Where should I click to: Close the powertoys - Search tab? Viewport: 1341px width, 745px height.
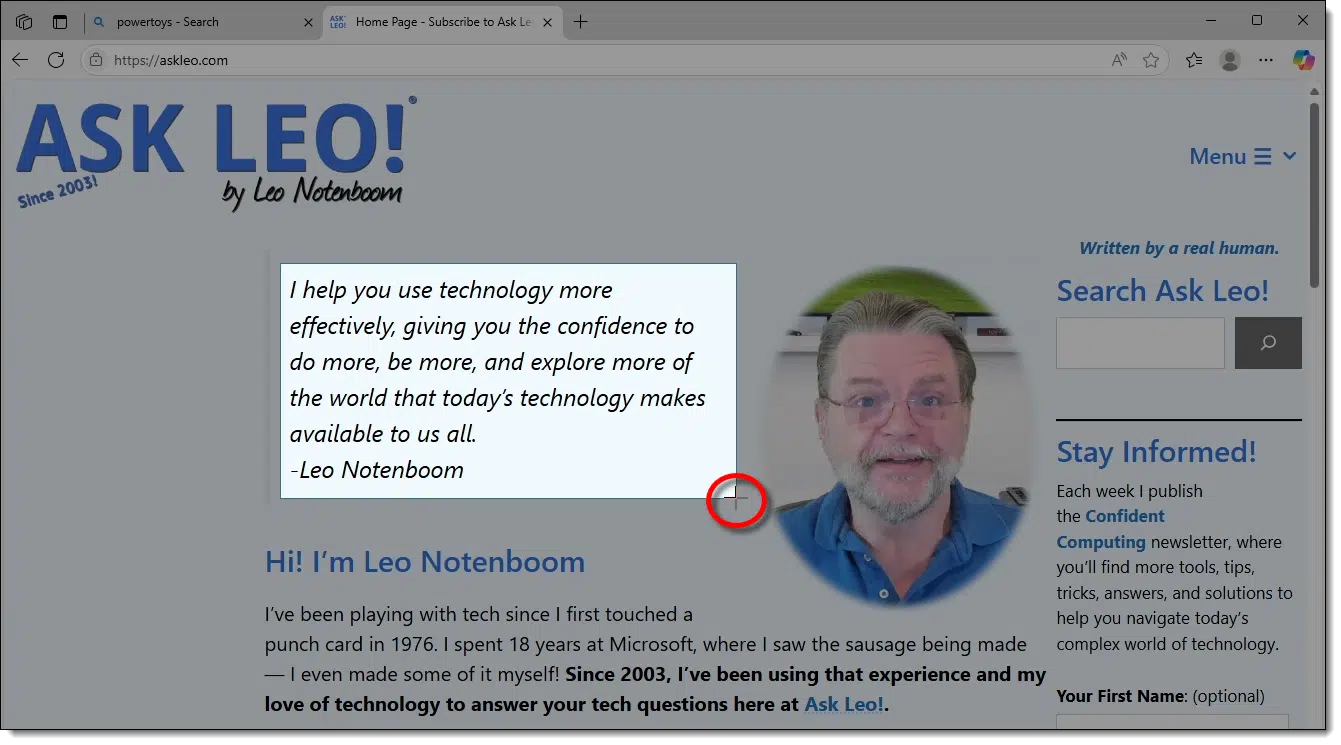pos(308,22)
